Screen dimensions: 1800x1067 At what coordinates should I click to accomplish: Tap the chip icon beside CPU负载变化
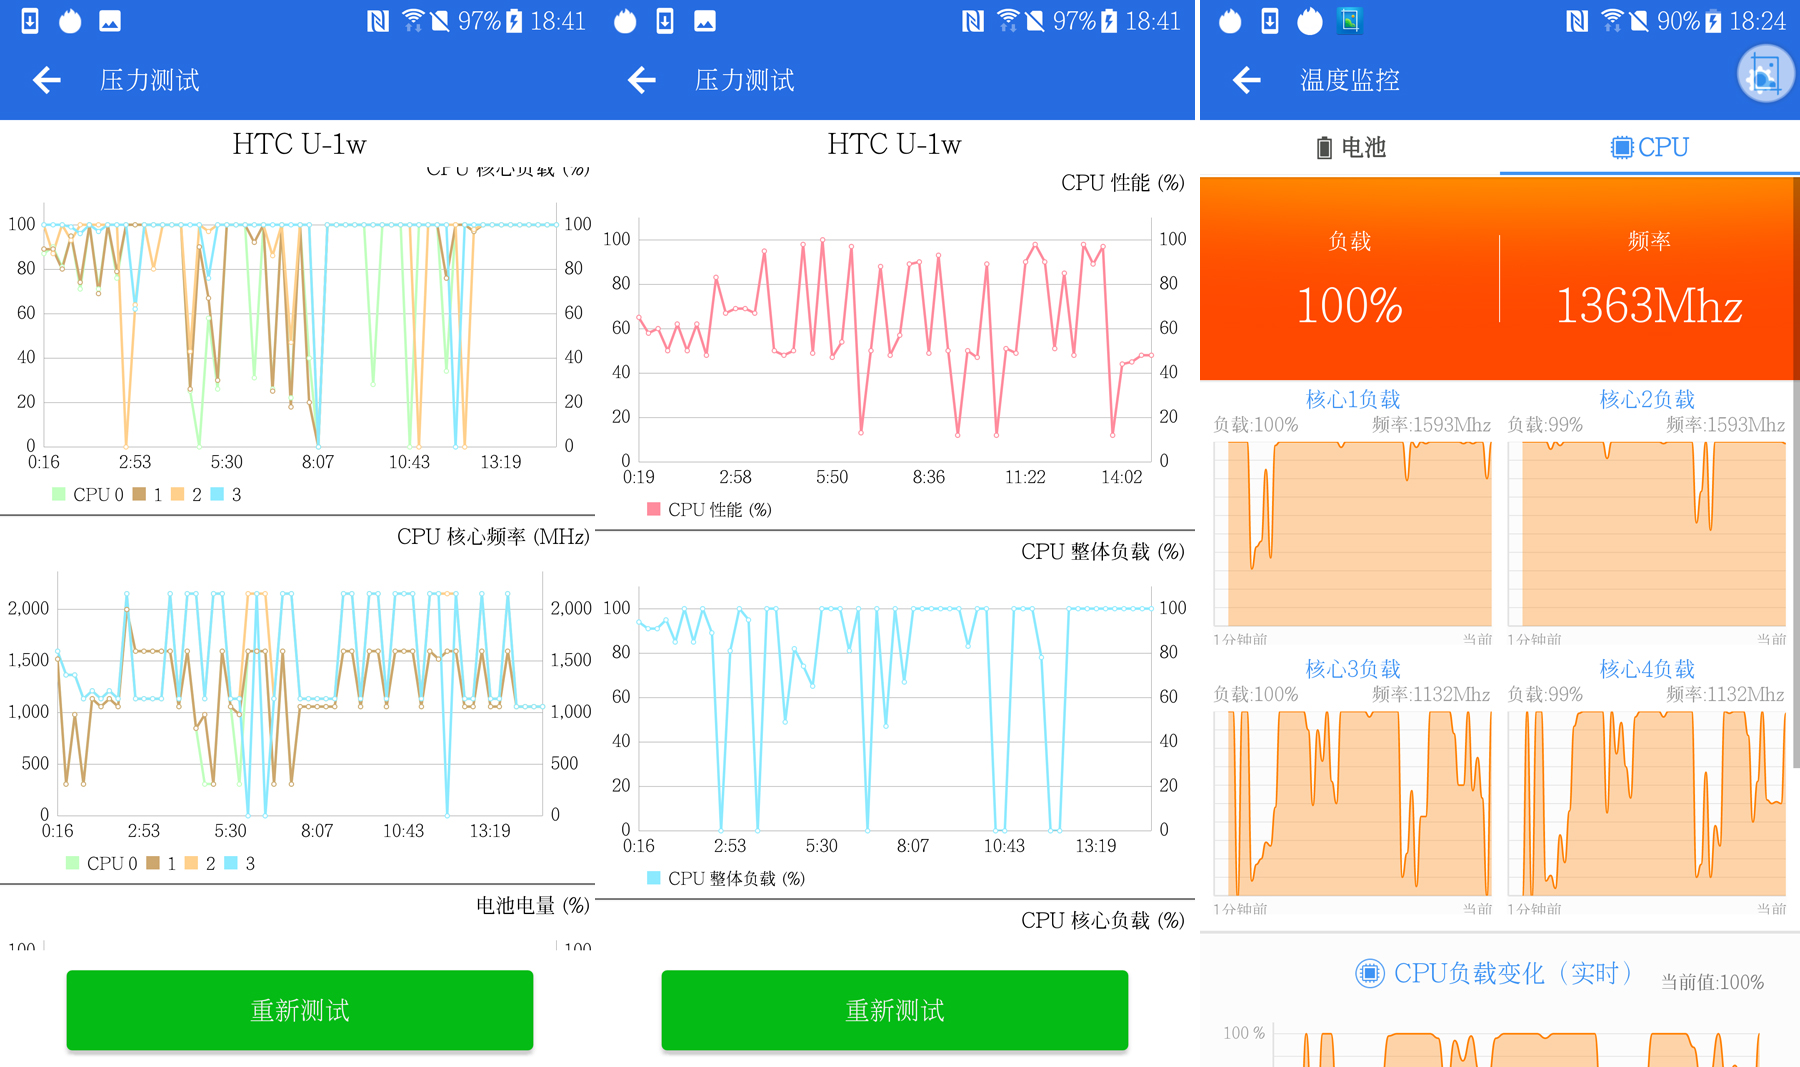click(1370, 972)
